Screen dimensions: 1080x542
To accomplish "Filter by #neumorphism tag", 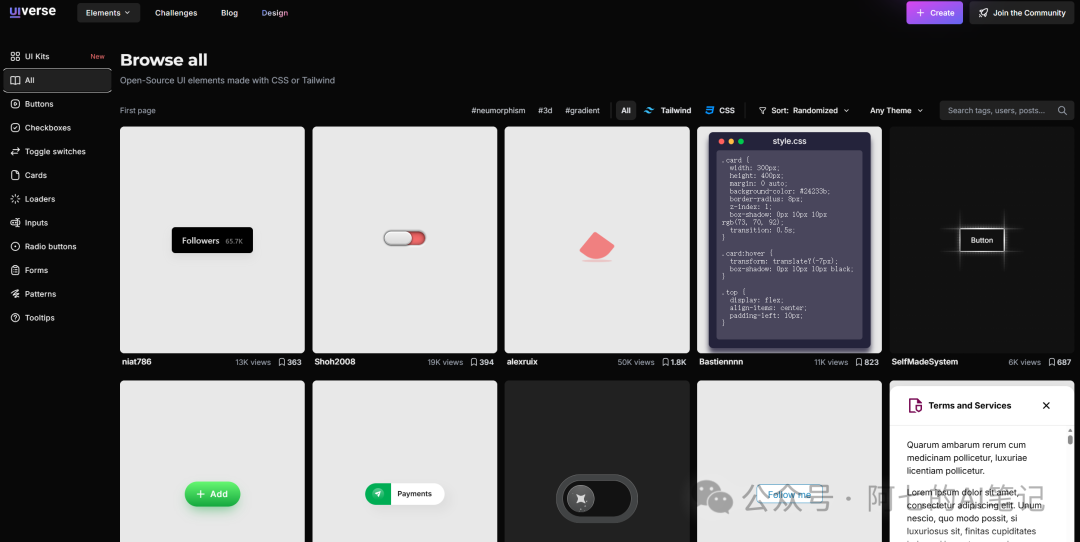I will (498, 110).
